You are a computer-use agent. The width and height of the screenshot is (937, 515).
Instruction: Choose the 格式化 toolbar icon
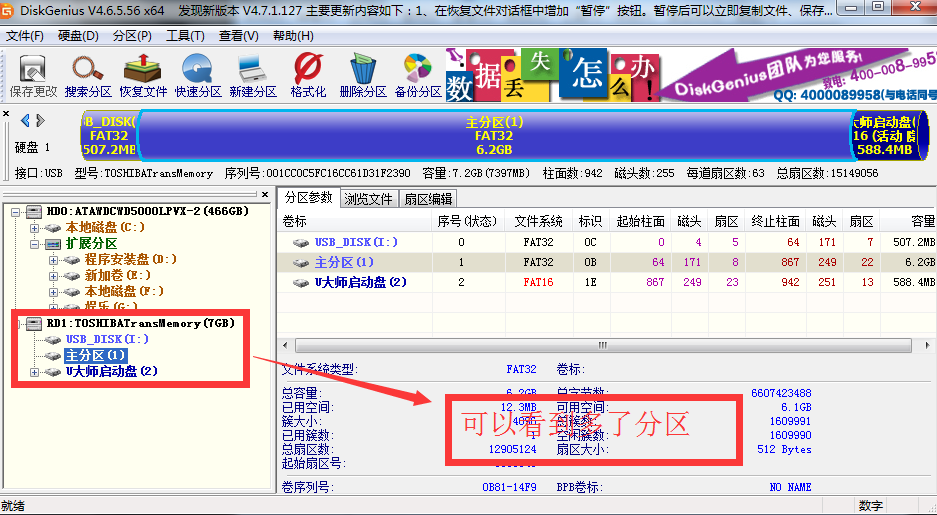click(308, 75)
